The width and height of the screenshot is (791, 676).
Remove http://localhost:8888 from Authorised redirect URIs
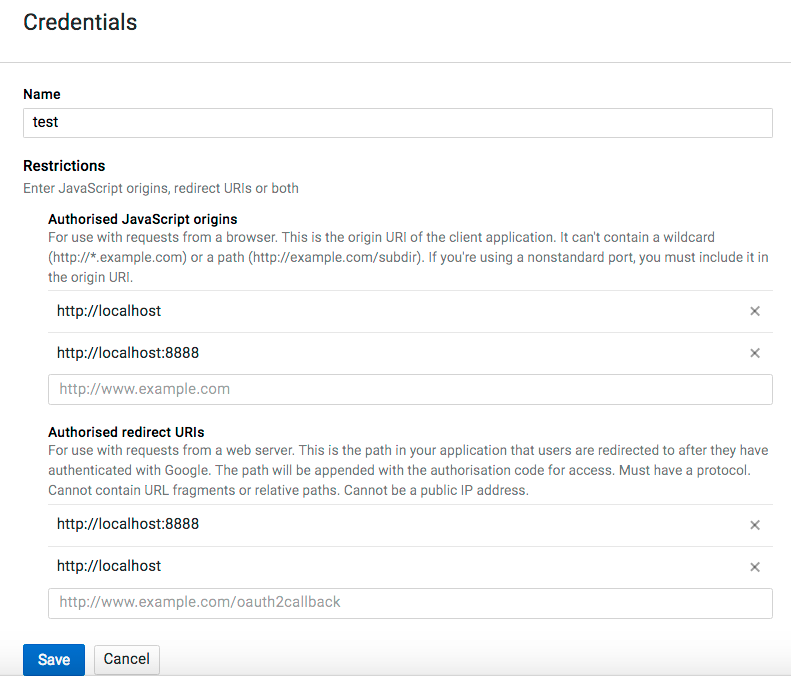tap(755, 525)
